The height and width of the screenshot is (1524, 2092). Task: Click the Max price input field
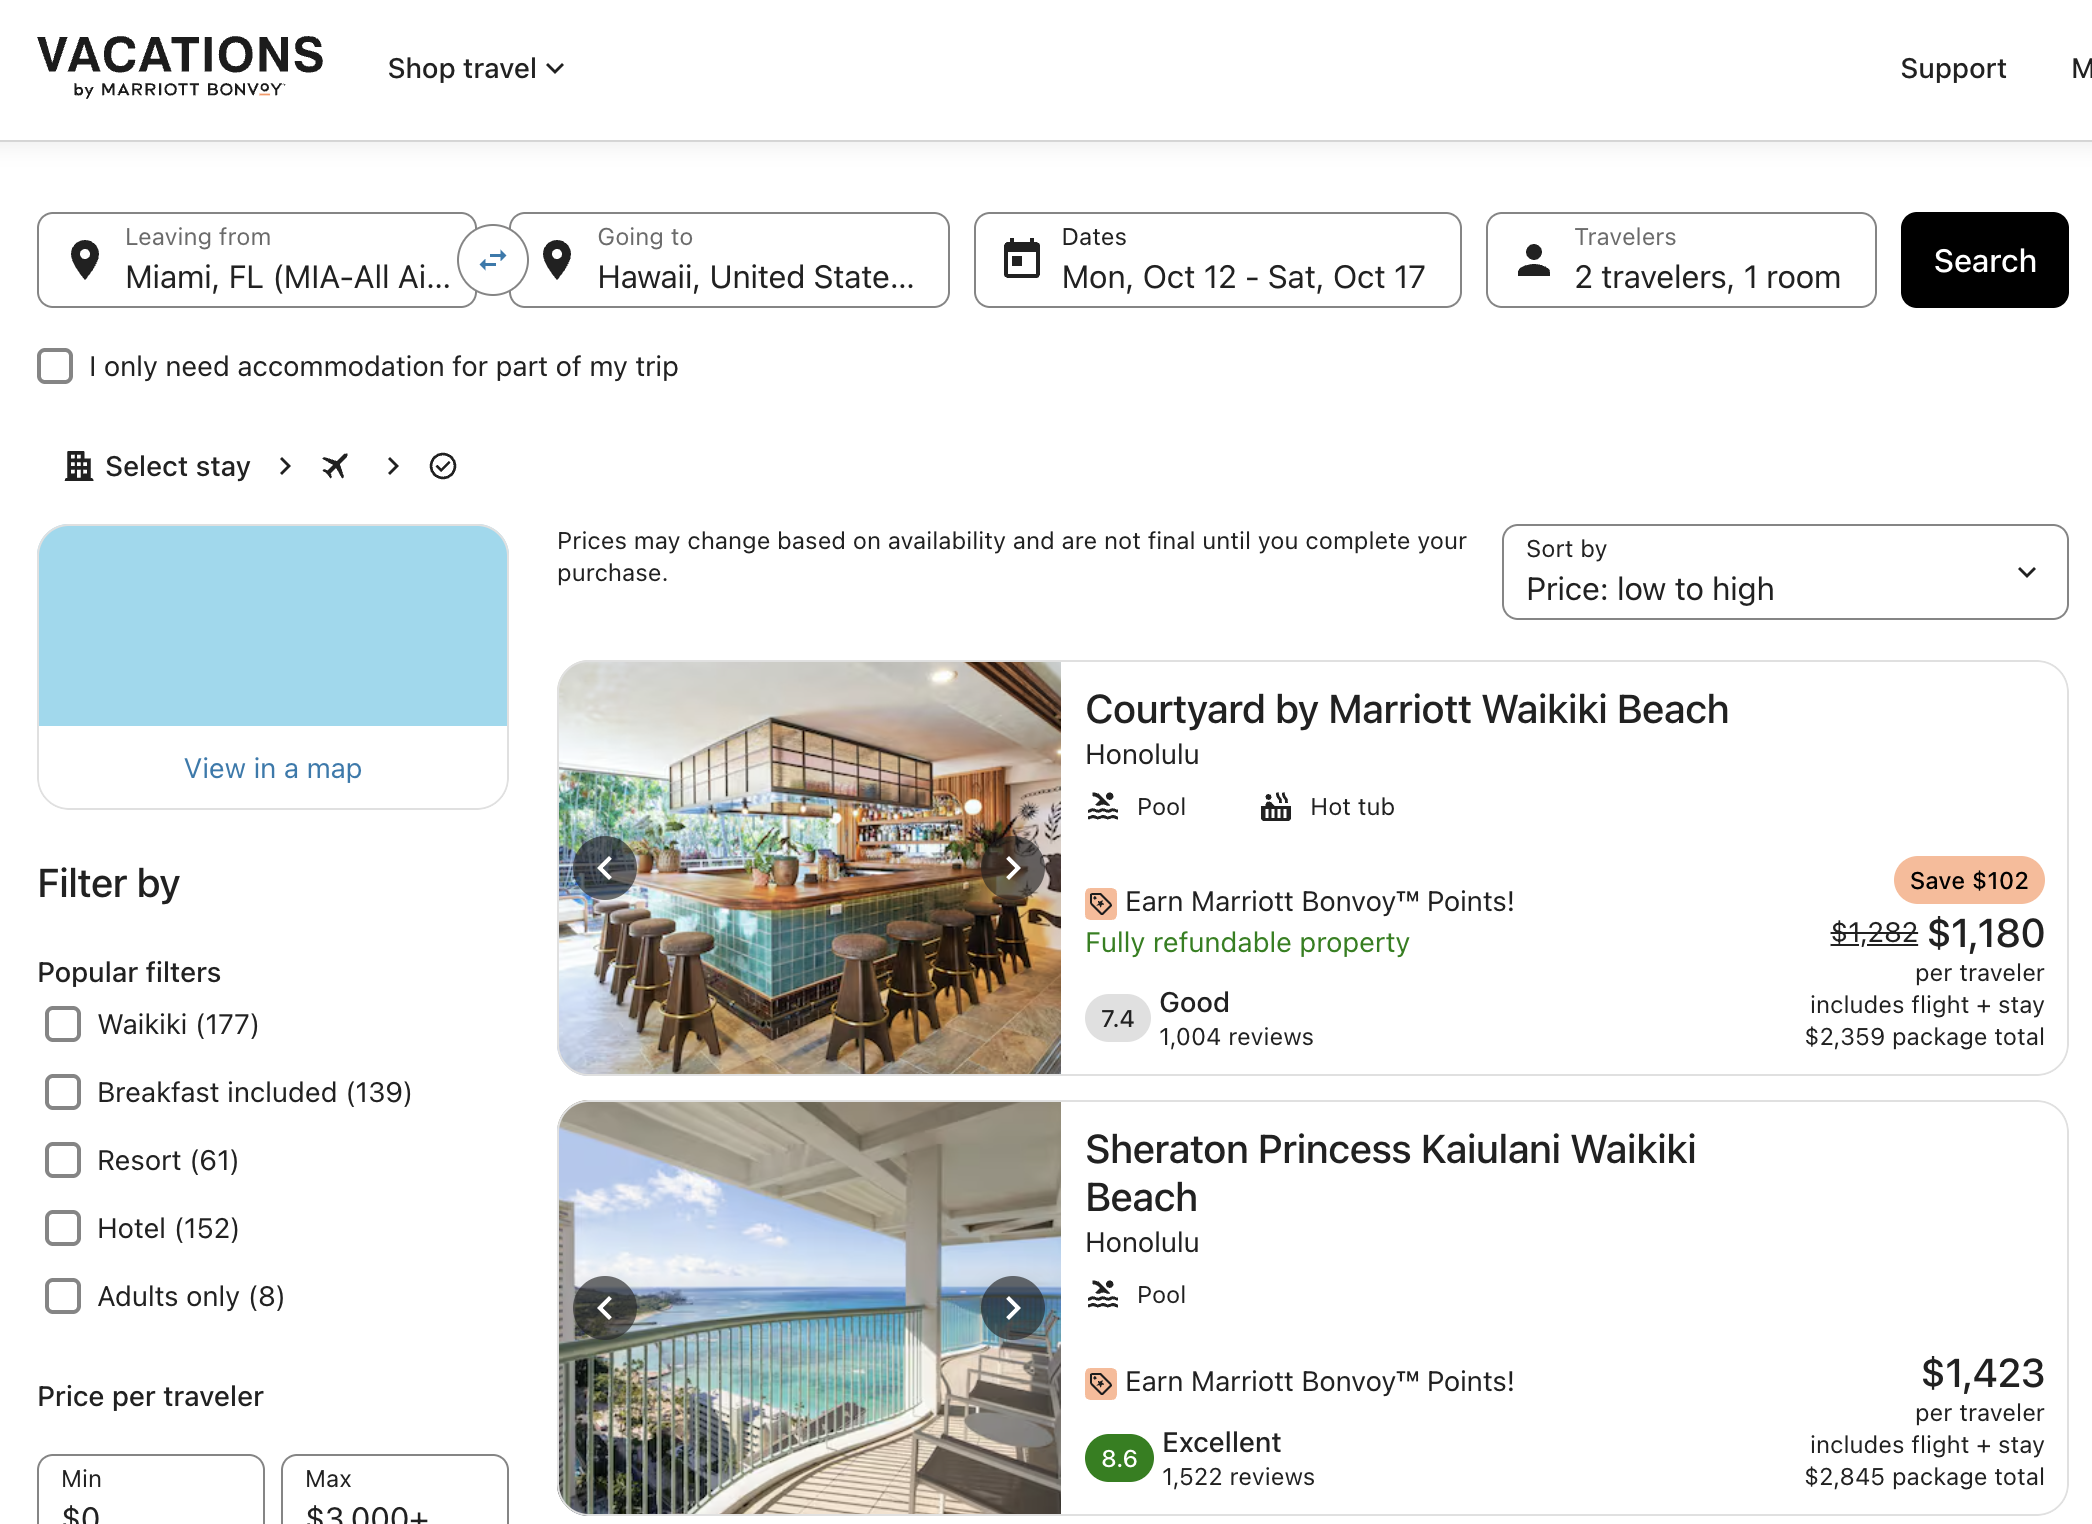tap(395, 1490)
